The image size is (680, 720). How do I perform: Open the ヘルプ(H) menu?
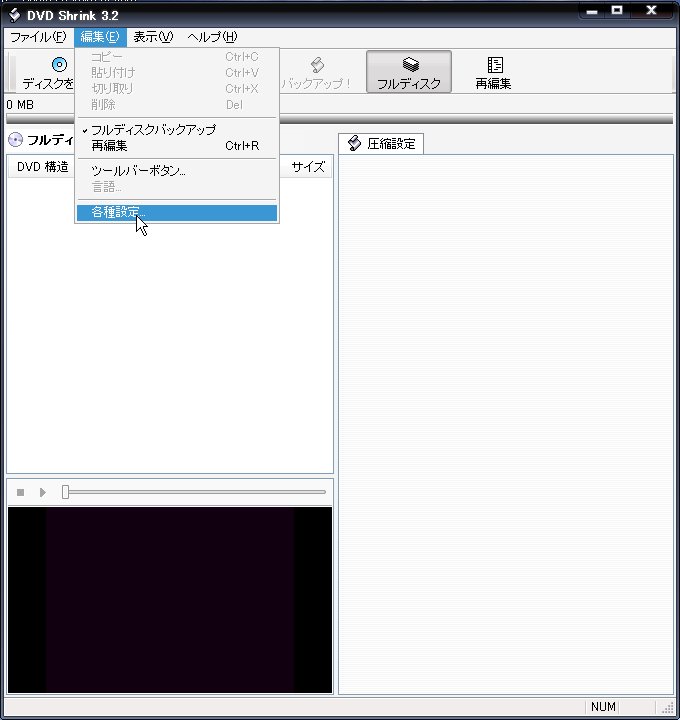click(212, 37)
